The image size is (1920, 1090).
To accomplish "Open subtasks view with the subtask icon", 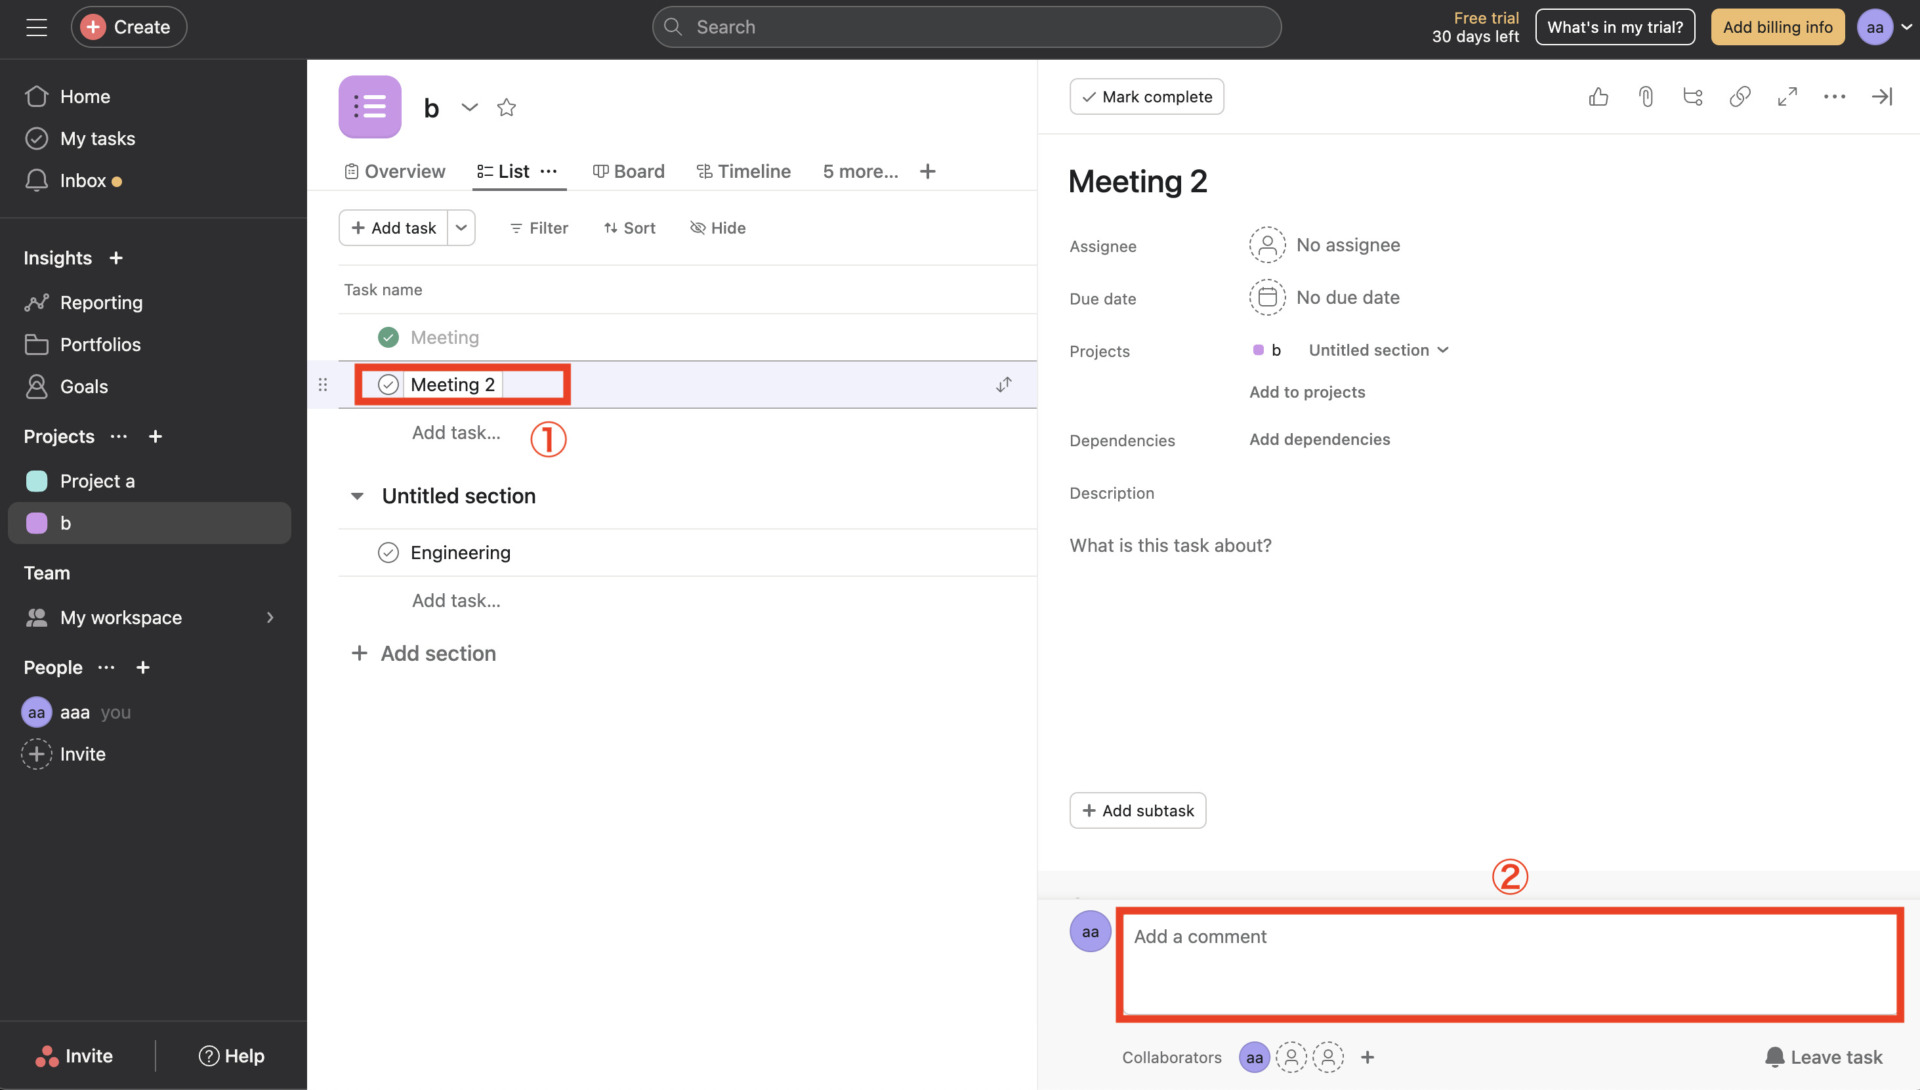I will coord(1692,96).
